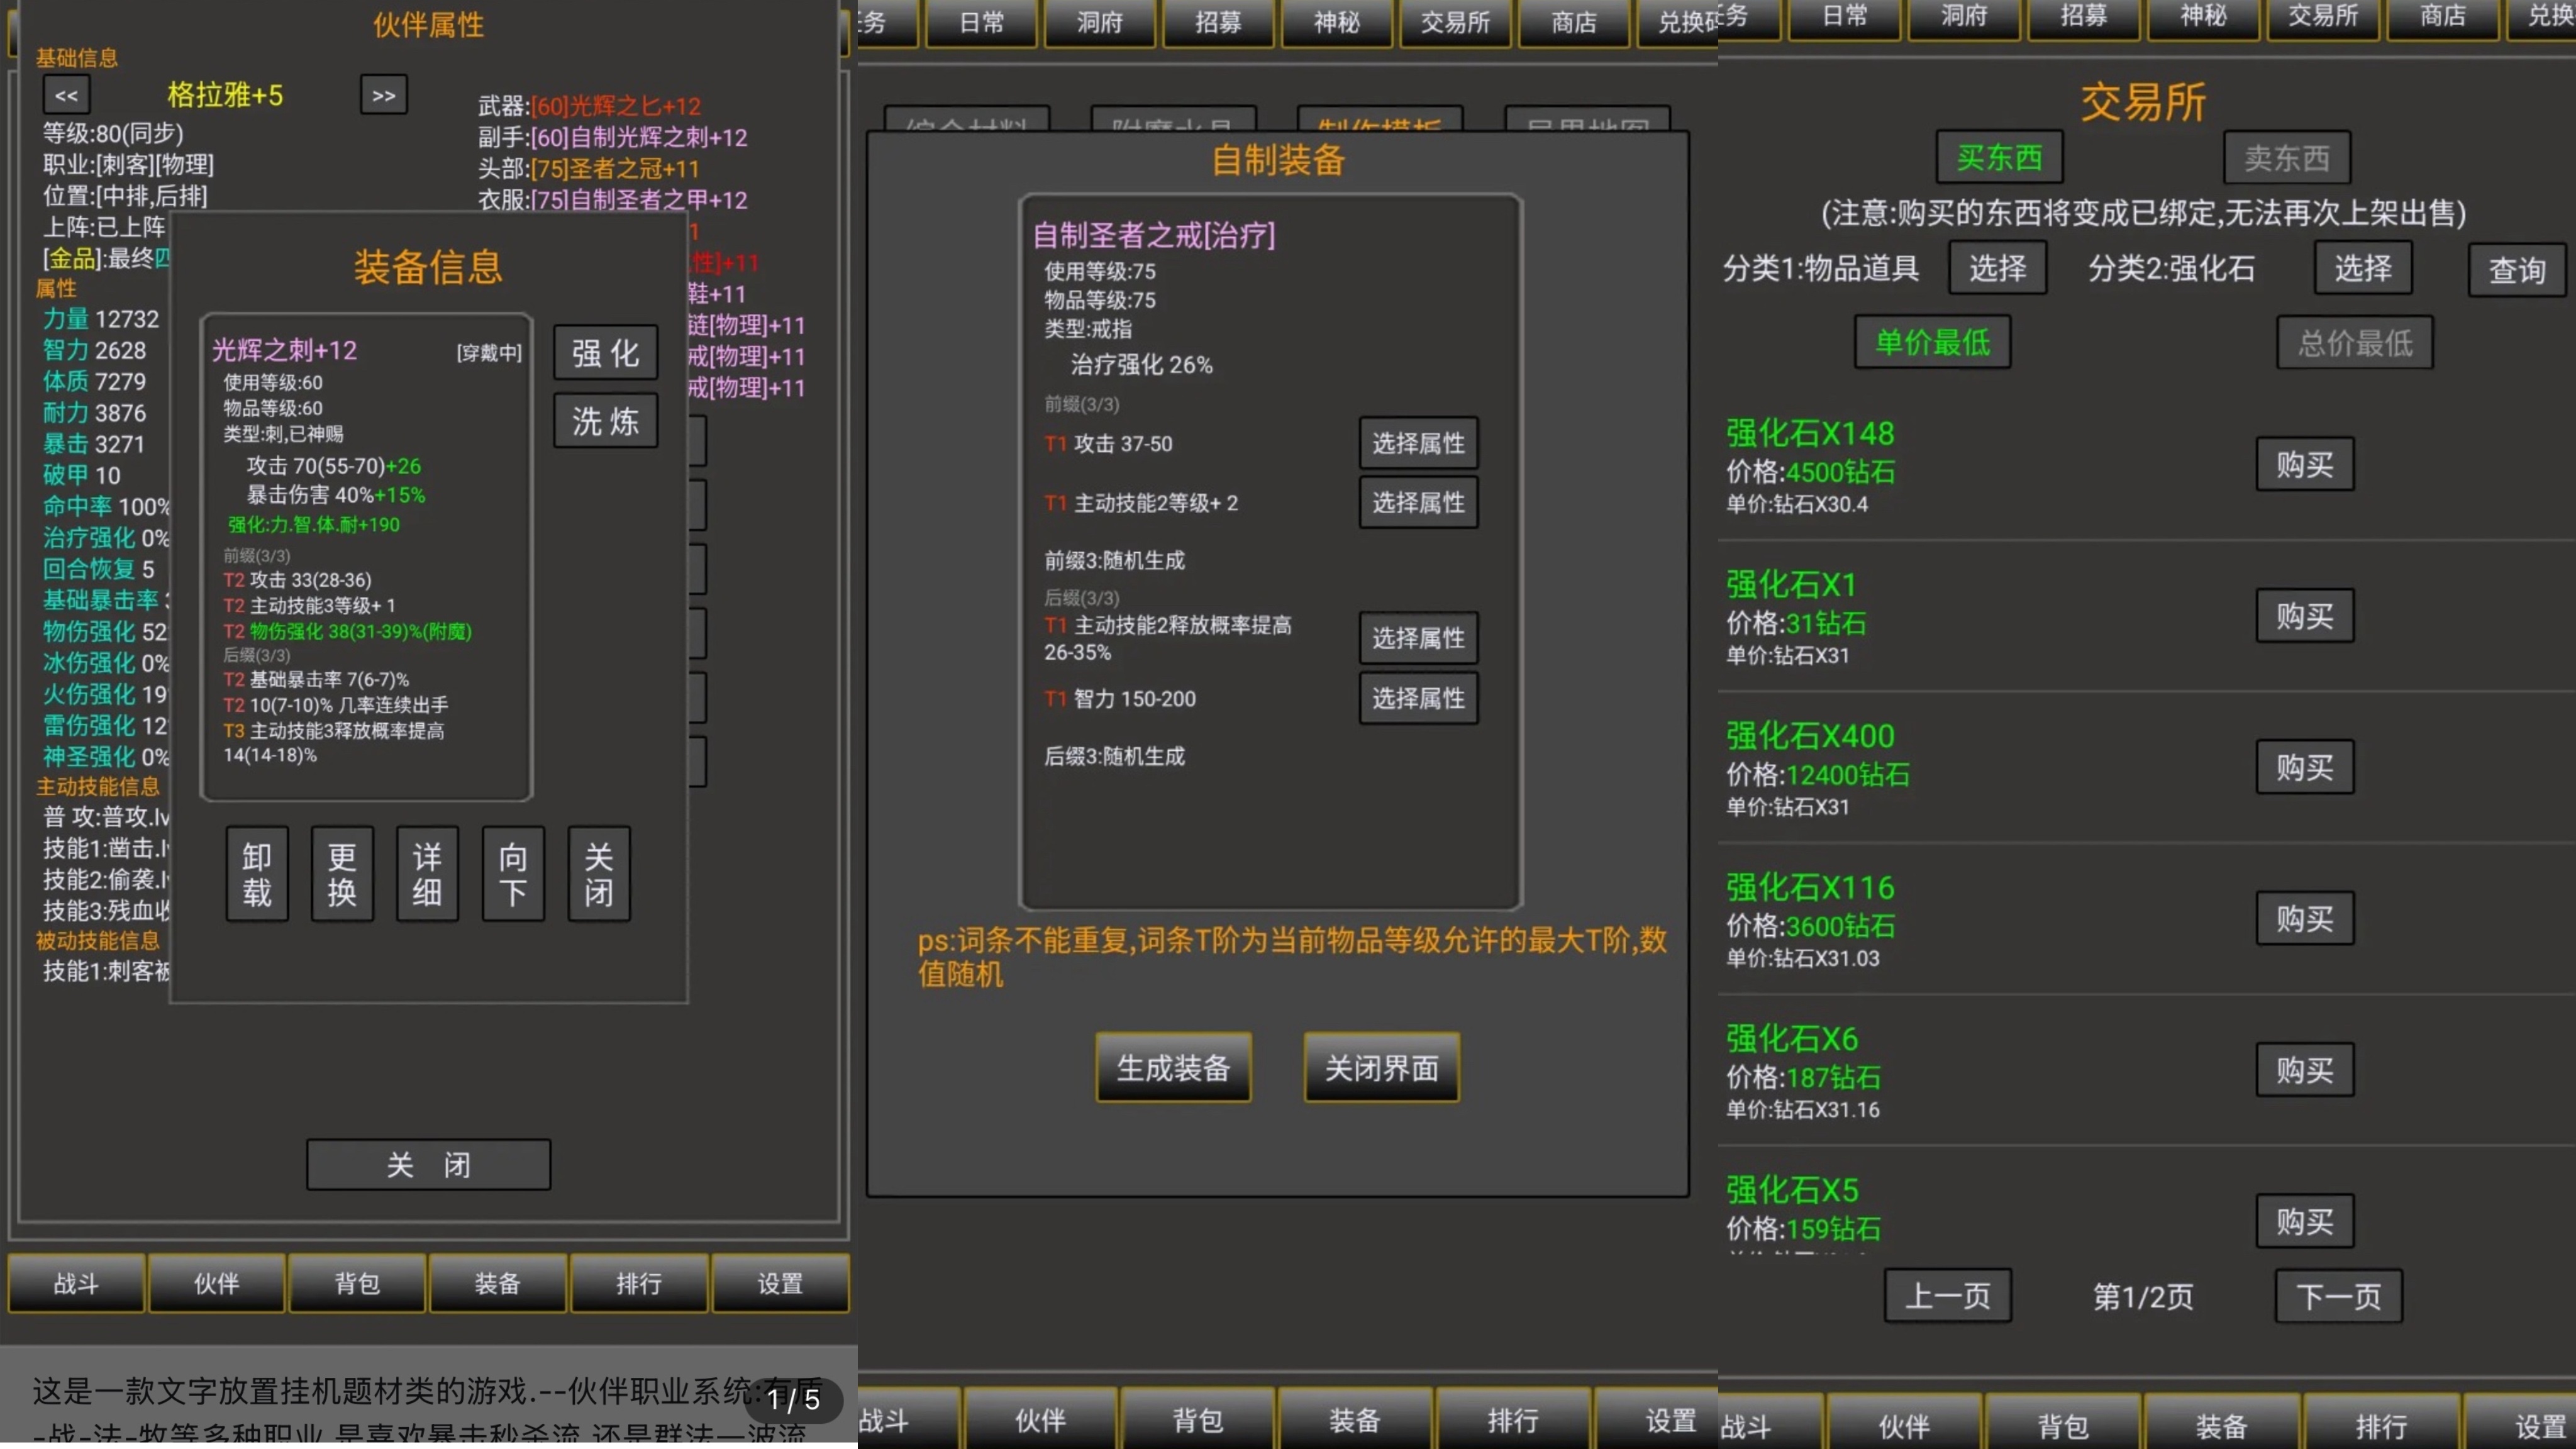Viewport: 2576px width, 1449px height.
Task: Click 更换 to swap equipment
Action: pos(342,873)
